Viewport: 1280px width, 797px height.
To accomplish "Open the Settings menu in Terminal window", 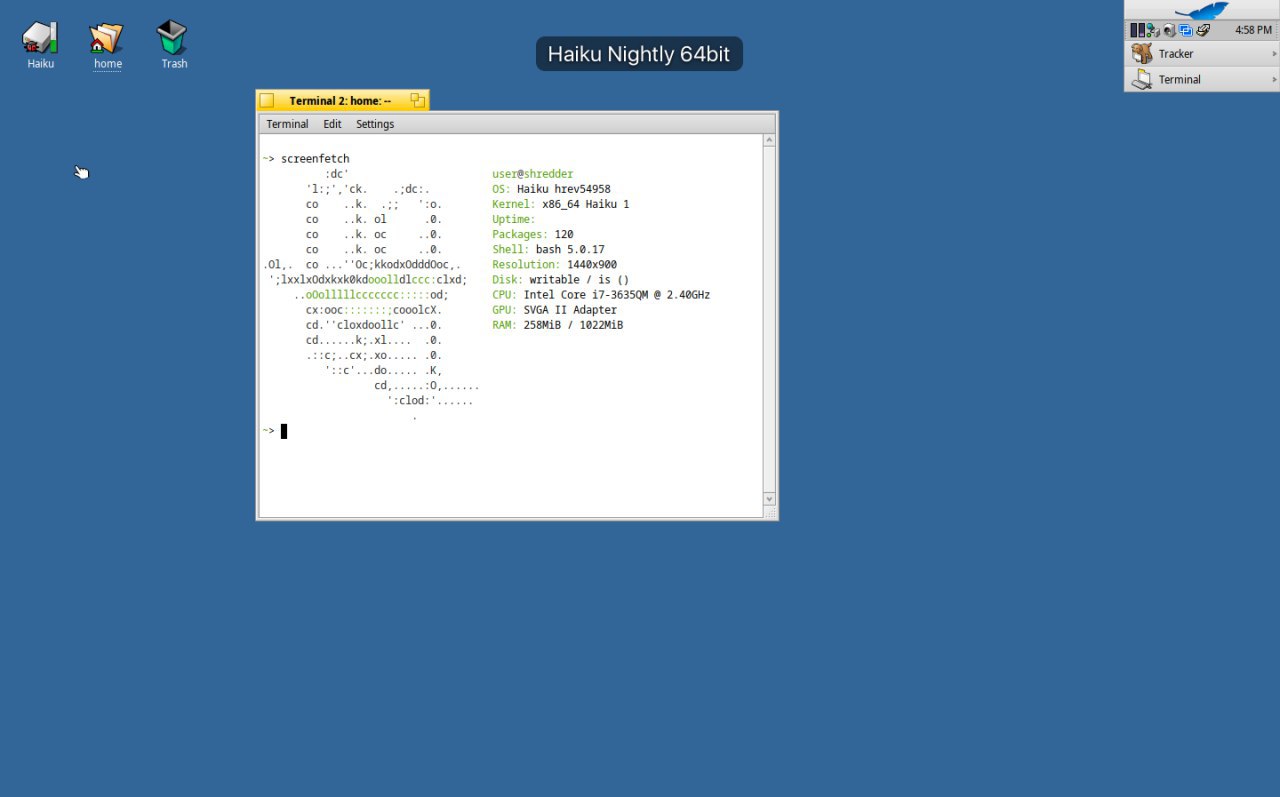I will (x=375, y=124).
